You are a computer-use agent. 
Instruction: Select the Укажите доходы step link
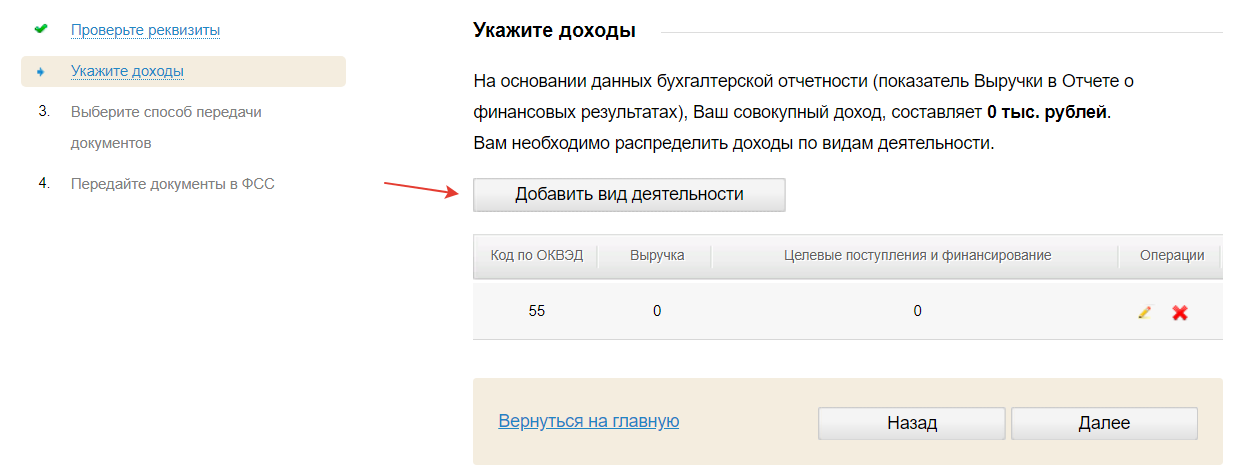(127, 71)
